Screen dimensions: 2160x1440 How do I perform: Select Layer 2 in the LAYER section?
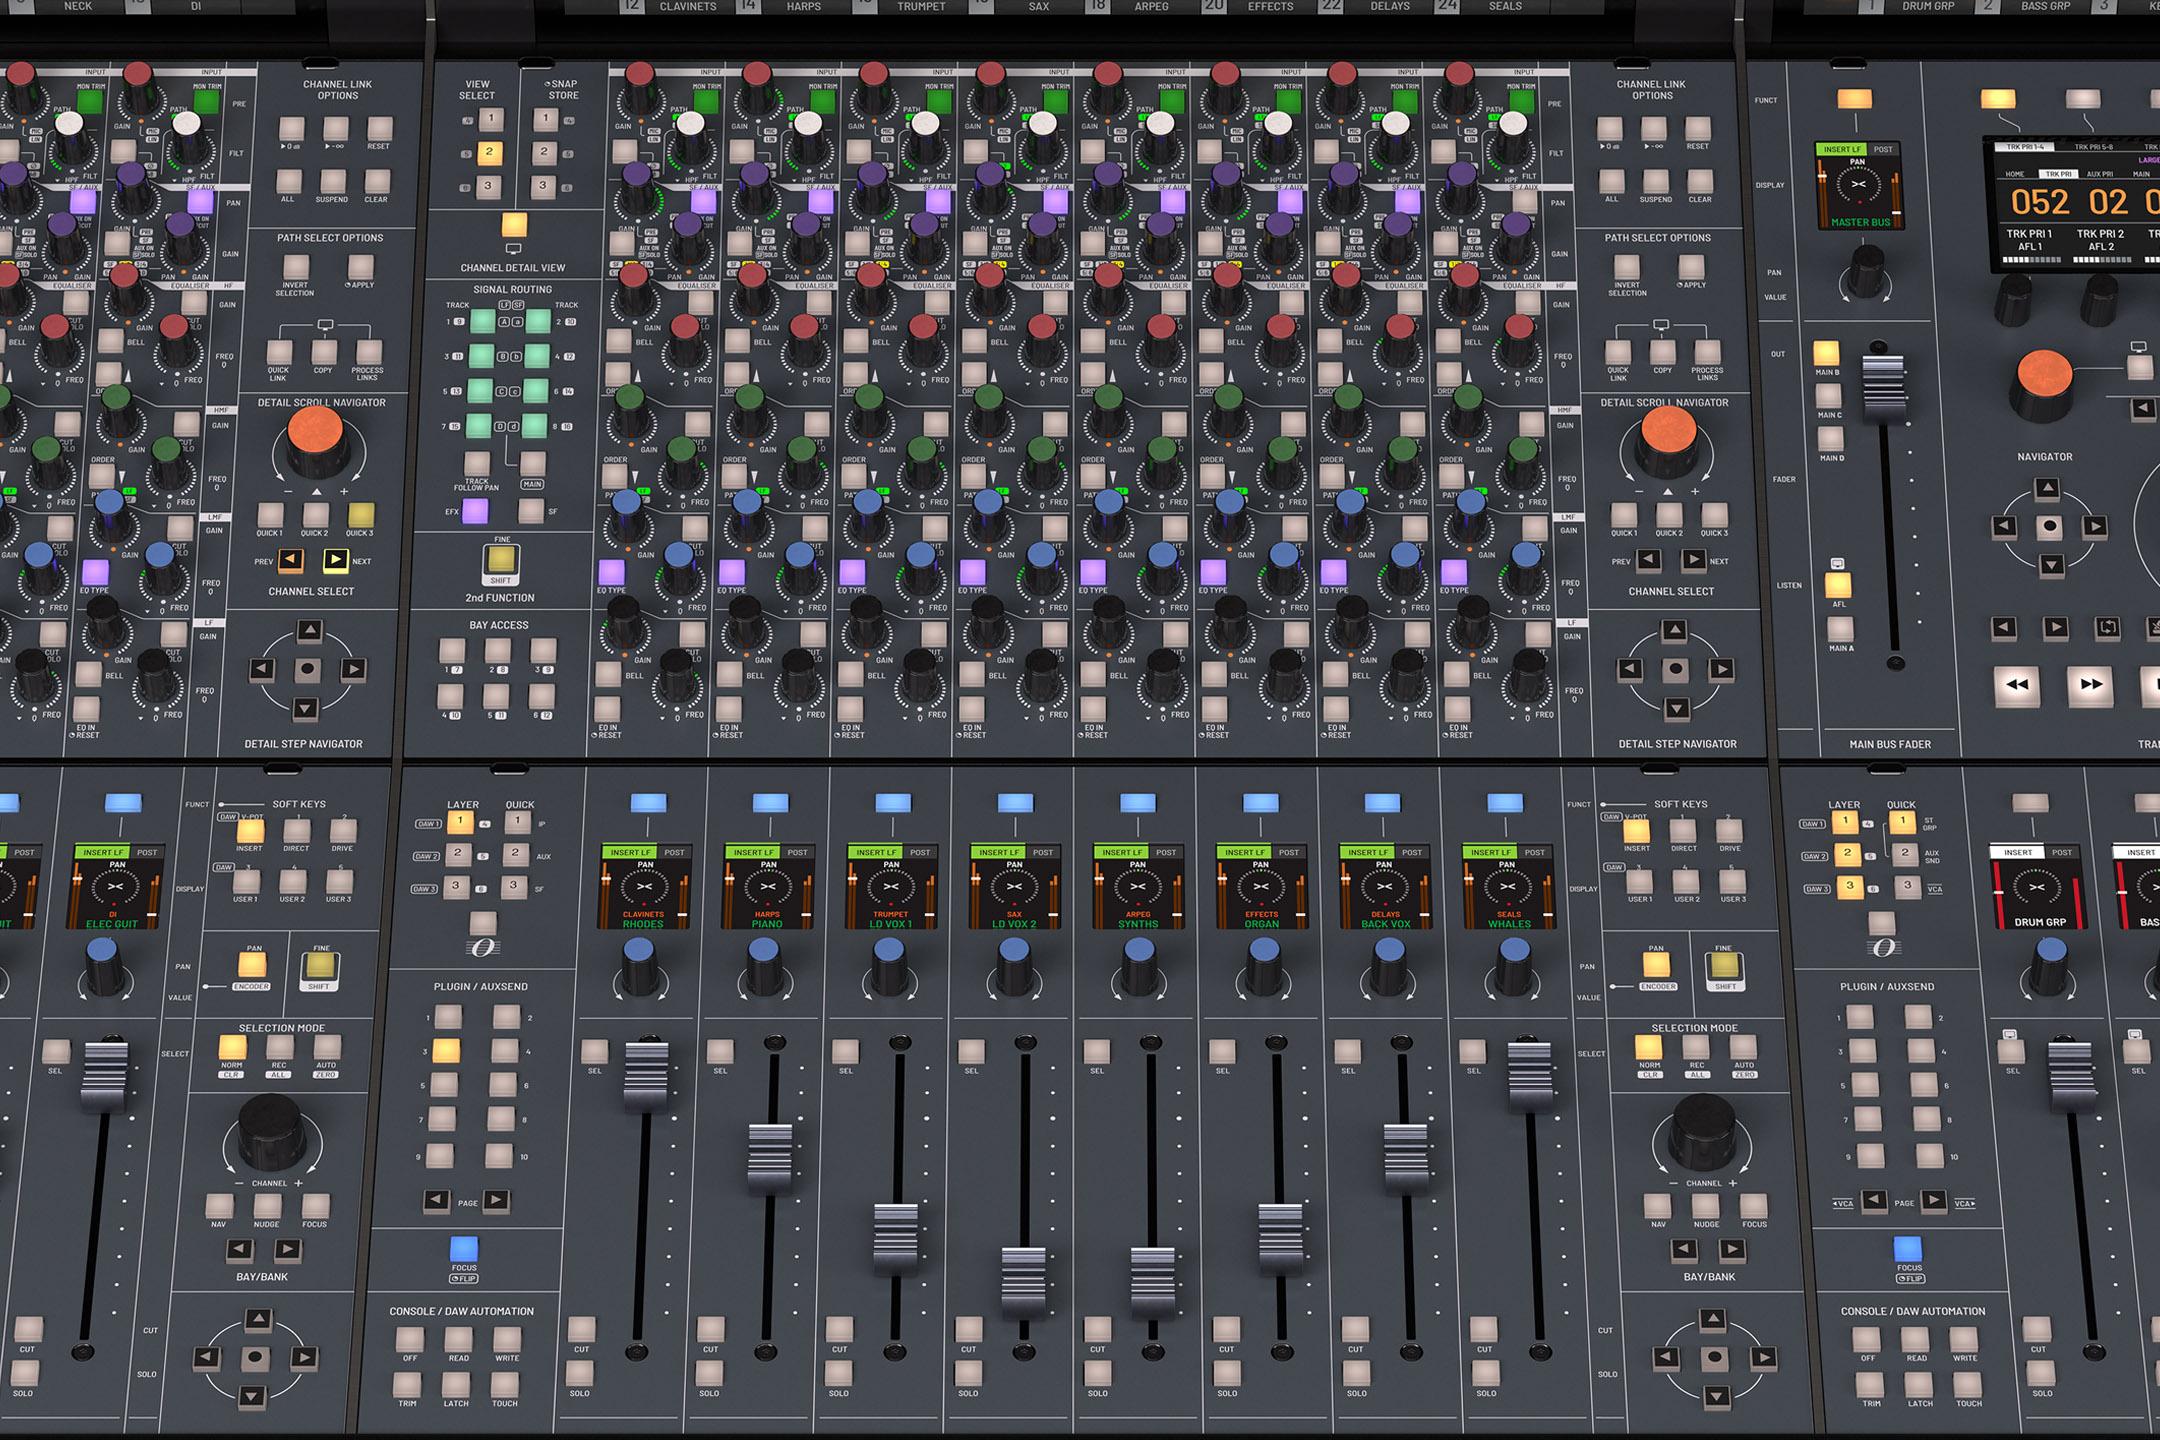458,854
